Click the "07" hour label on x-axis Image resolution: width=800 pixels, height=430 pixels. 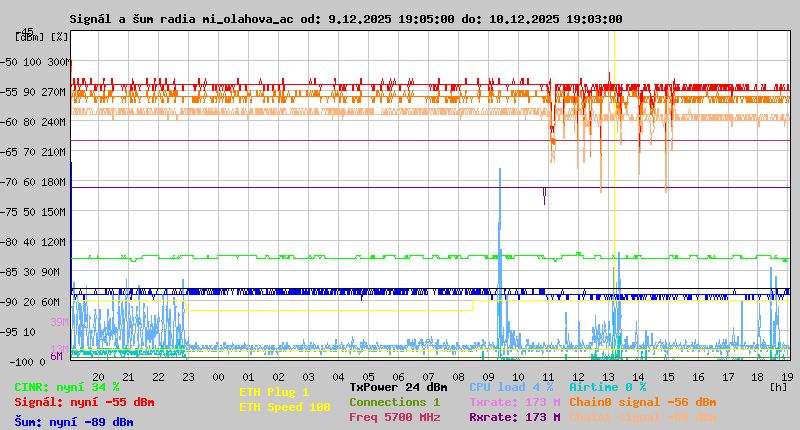point(429,377)
